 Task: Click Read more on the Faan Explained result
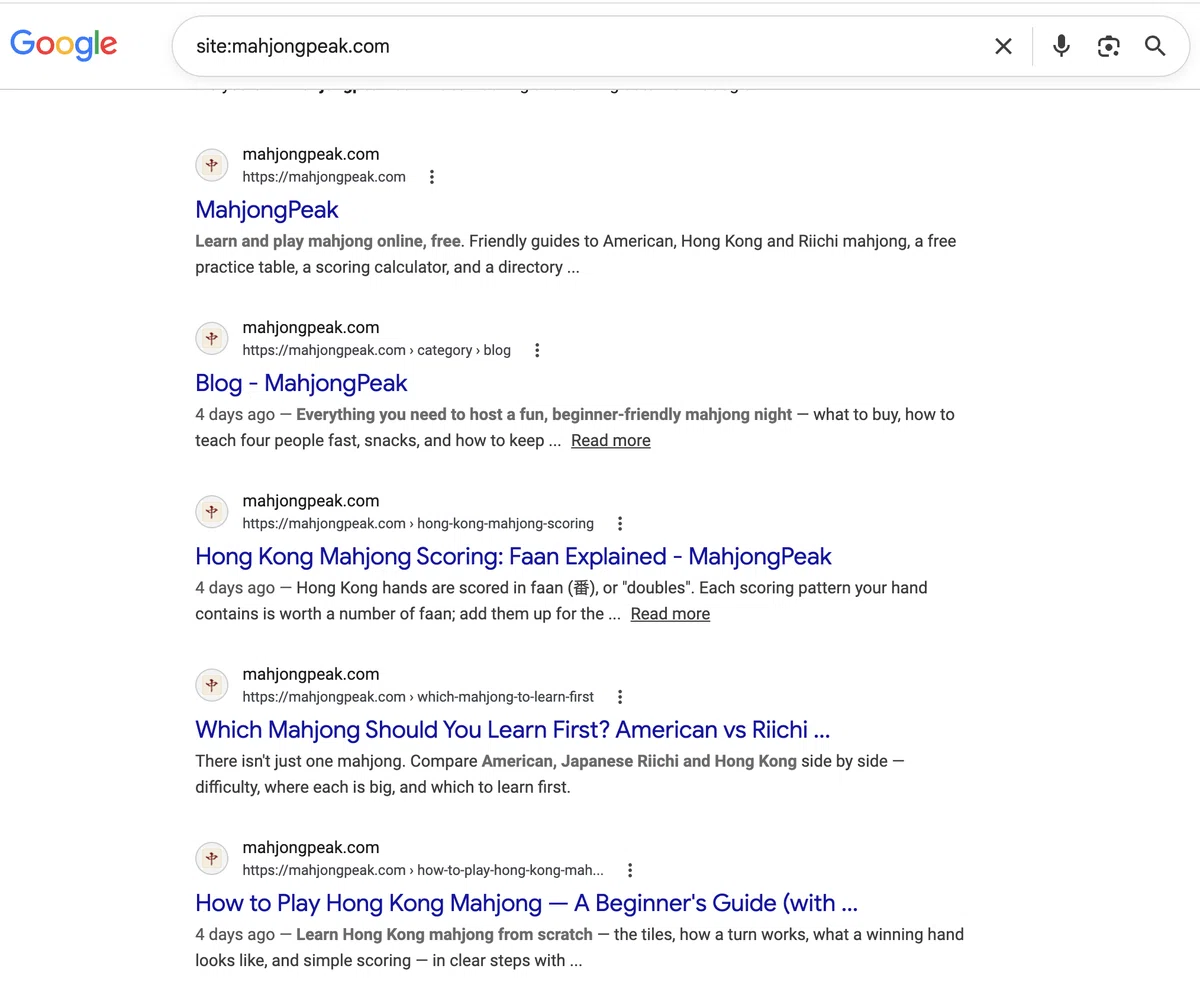[x=670, y=614]
